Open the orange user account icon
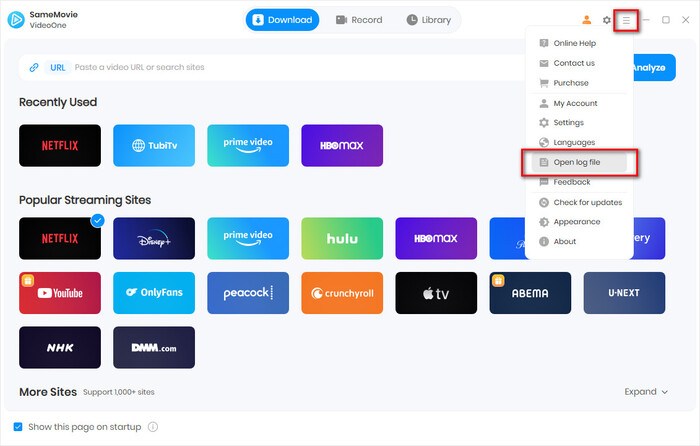 [x=587, y=20]
